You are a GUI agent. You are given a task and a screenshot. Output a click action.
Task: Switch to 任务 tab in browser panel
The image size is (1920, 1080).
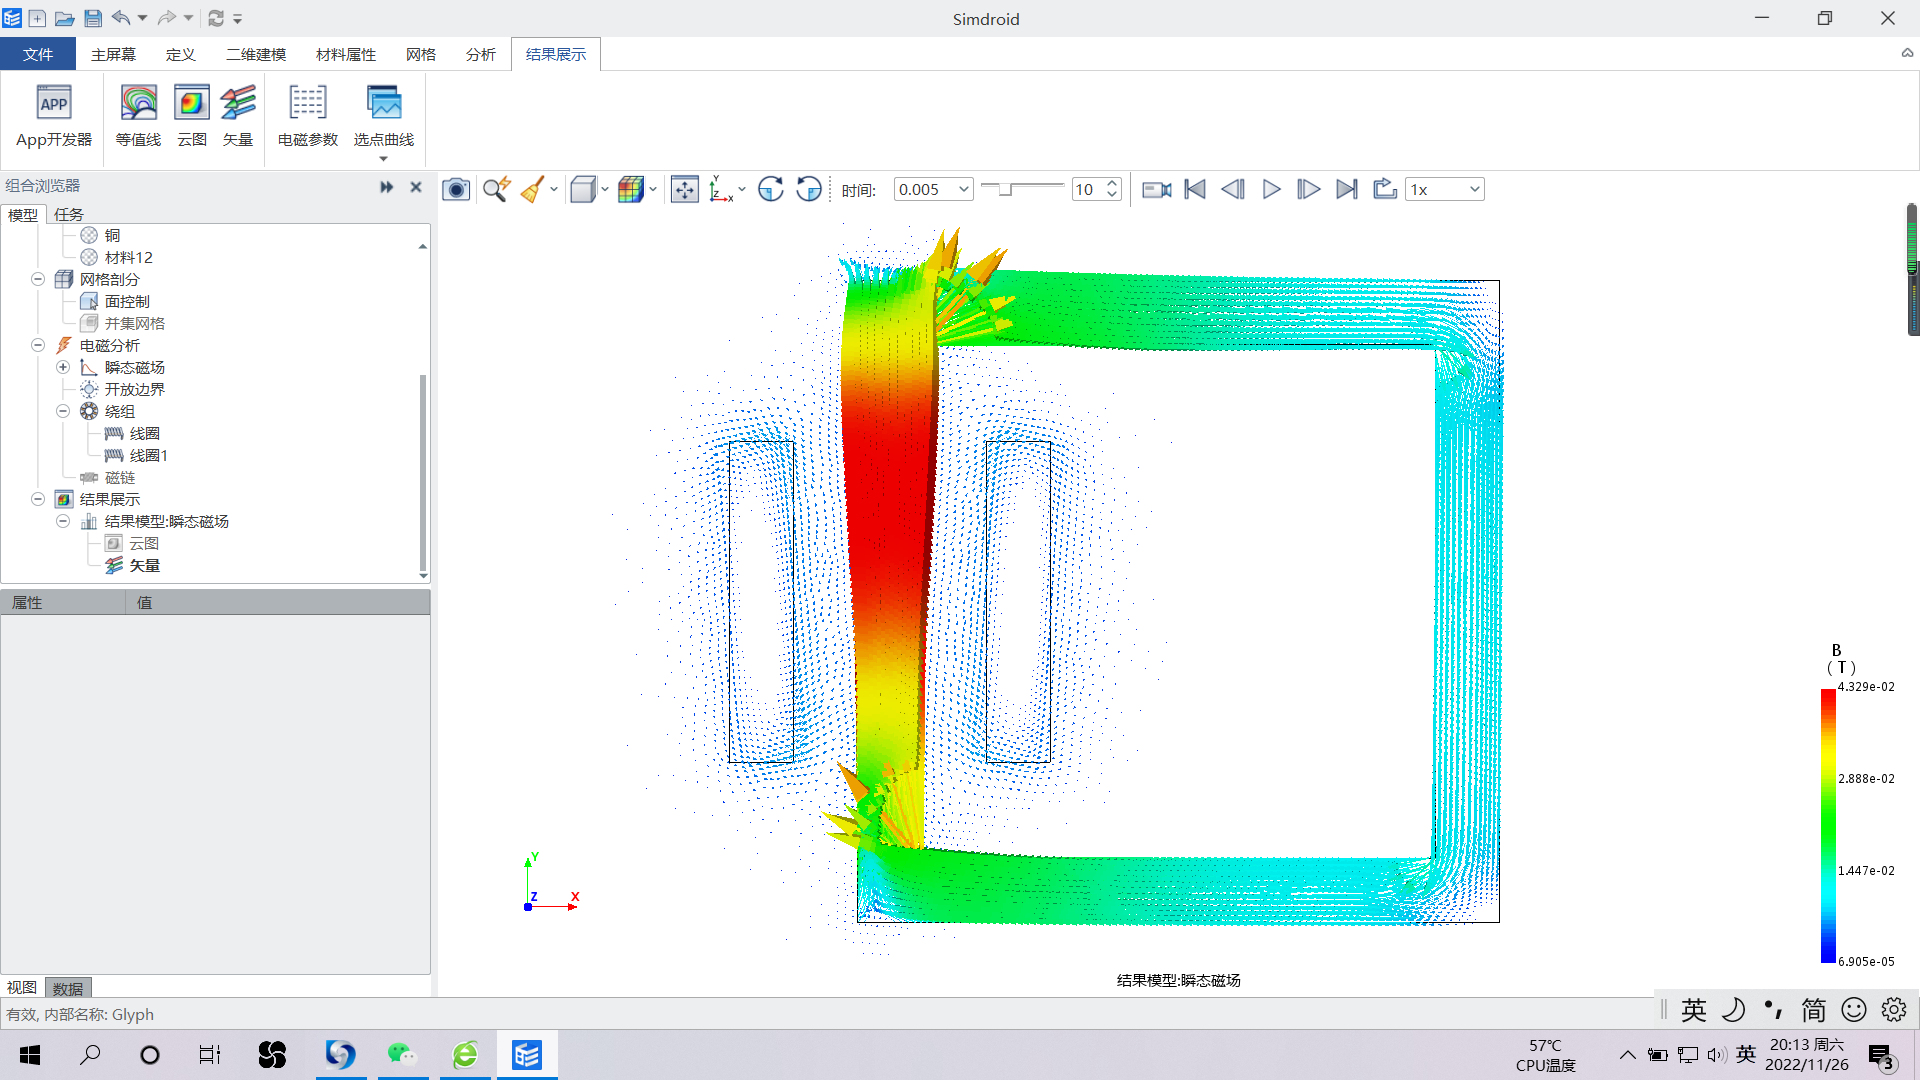(69, 214)
